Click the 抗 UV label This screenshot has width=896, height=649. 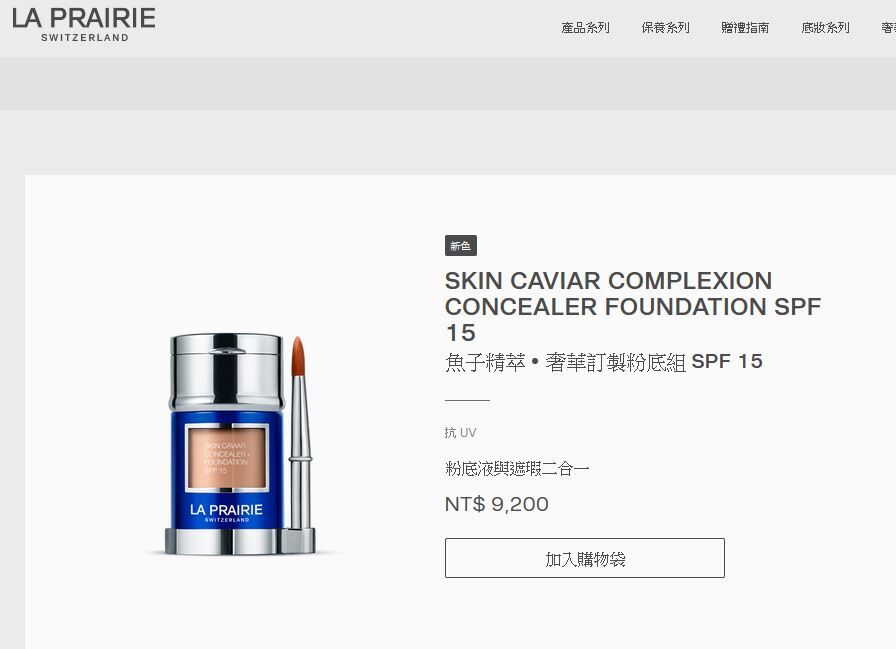pyautogui.click(x=460, y=432)
